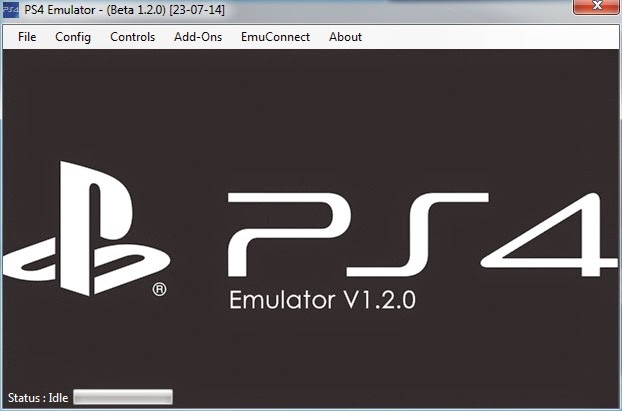Image resolution: width=622 pixels, height=411 pixels.
Task: Click the 'Status : Idle' text
Action: [38, 398]
